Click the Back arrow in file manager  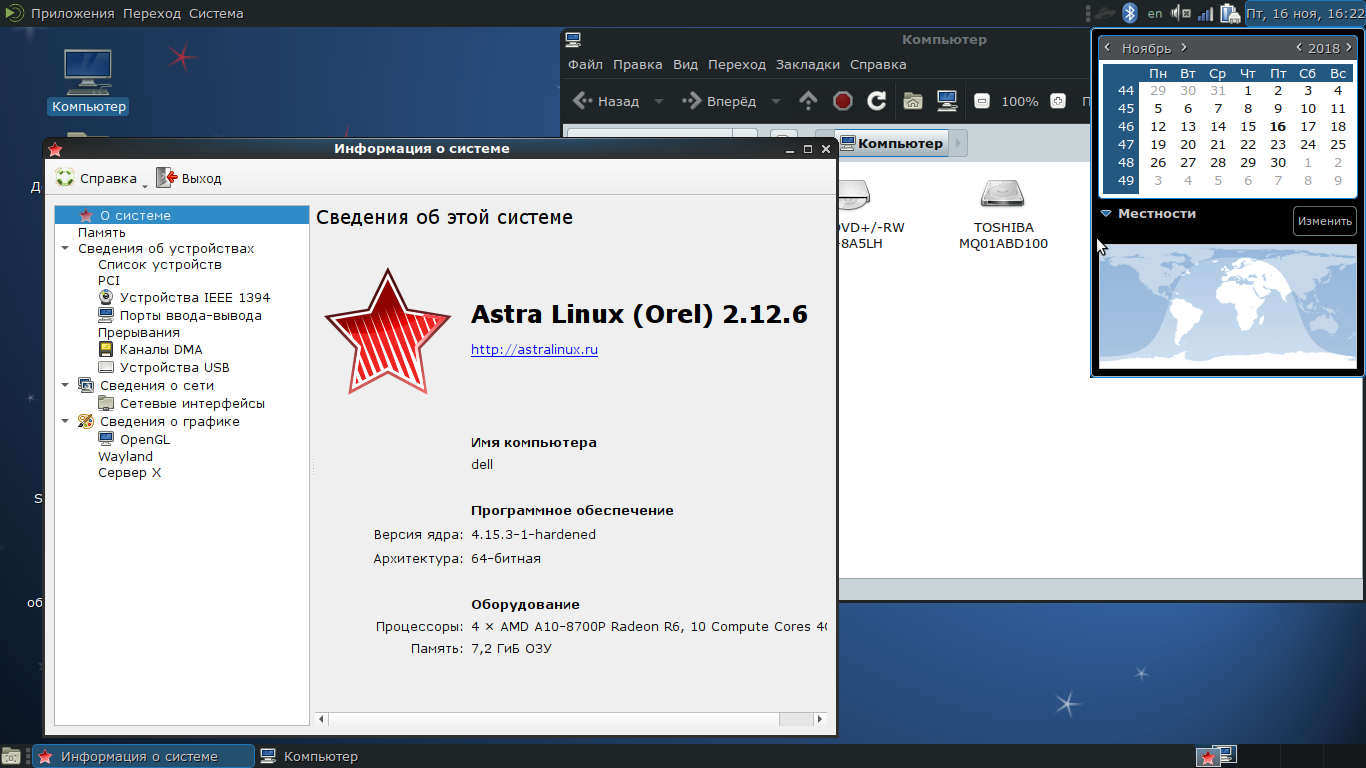tap(583, 101)
